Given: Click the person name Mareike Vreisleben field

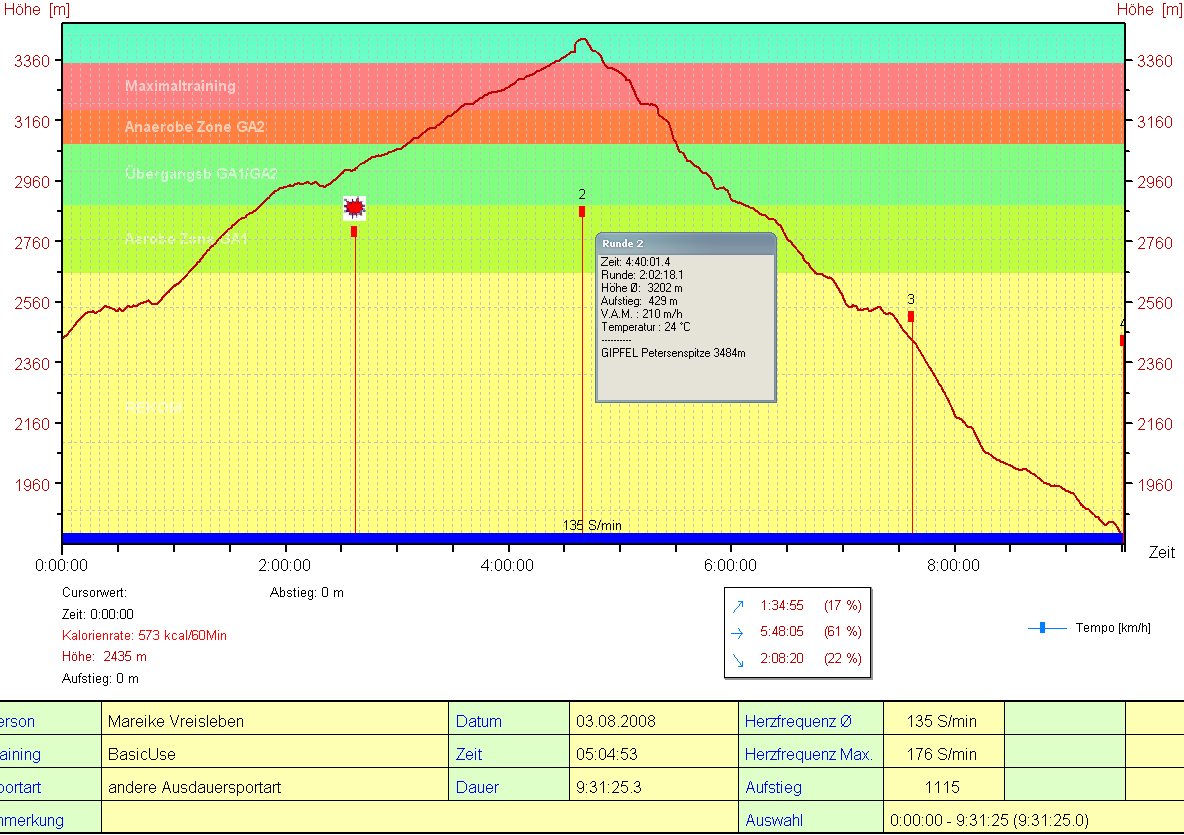Looking at the screenshot, I should 176,721.
